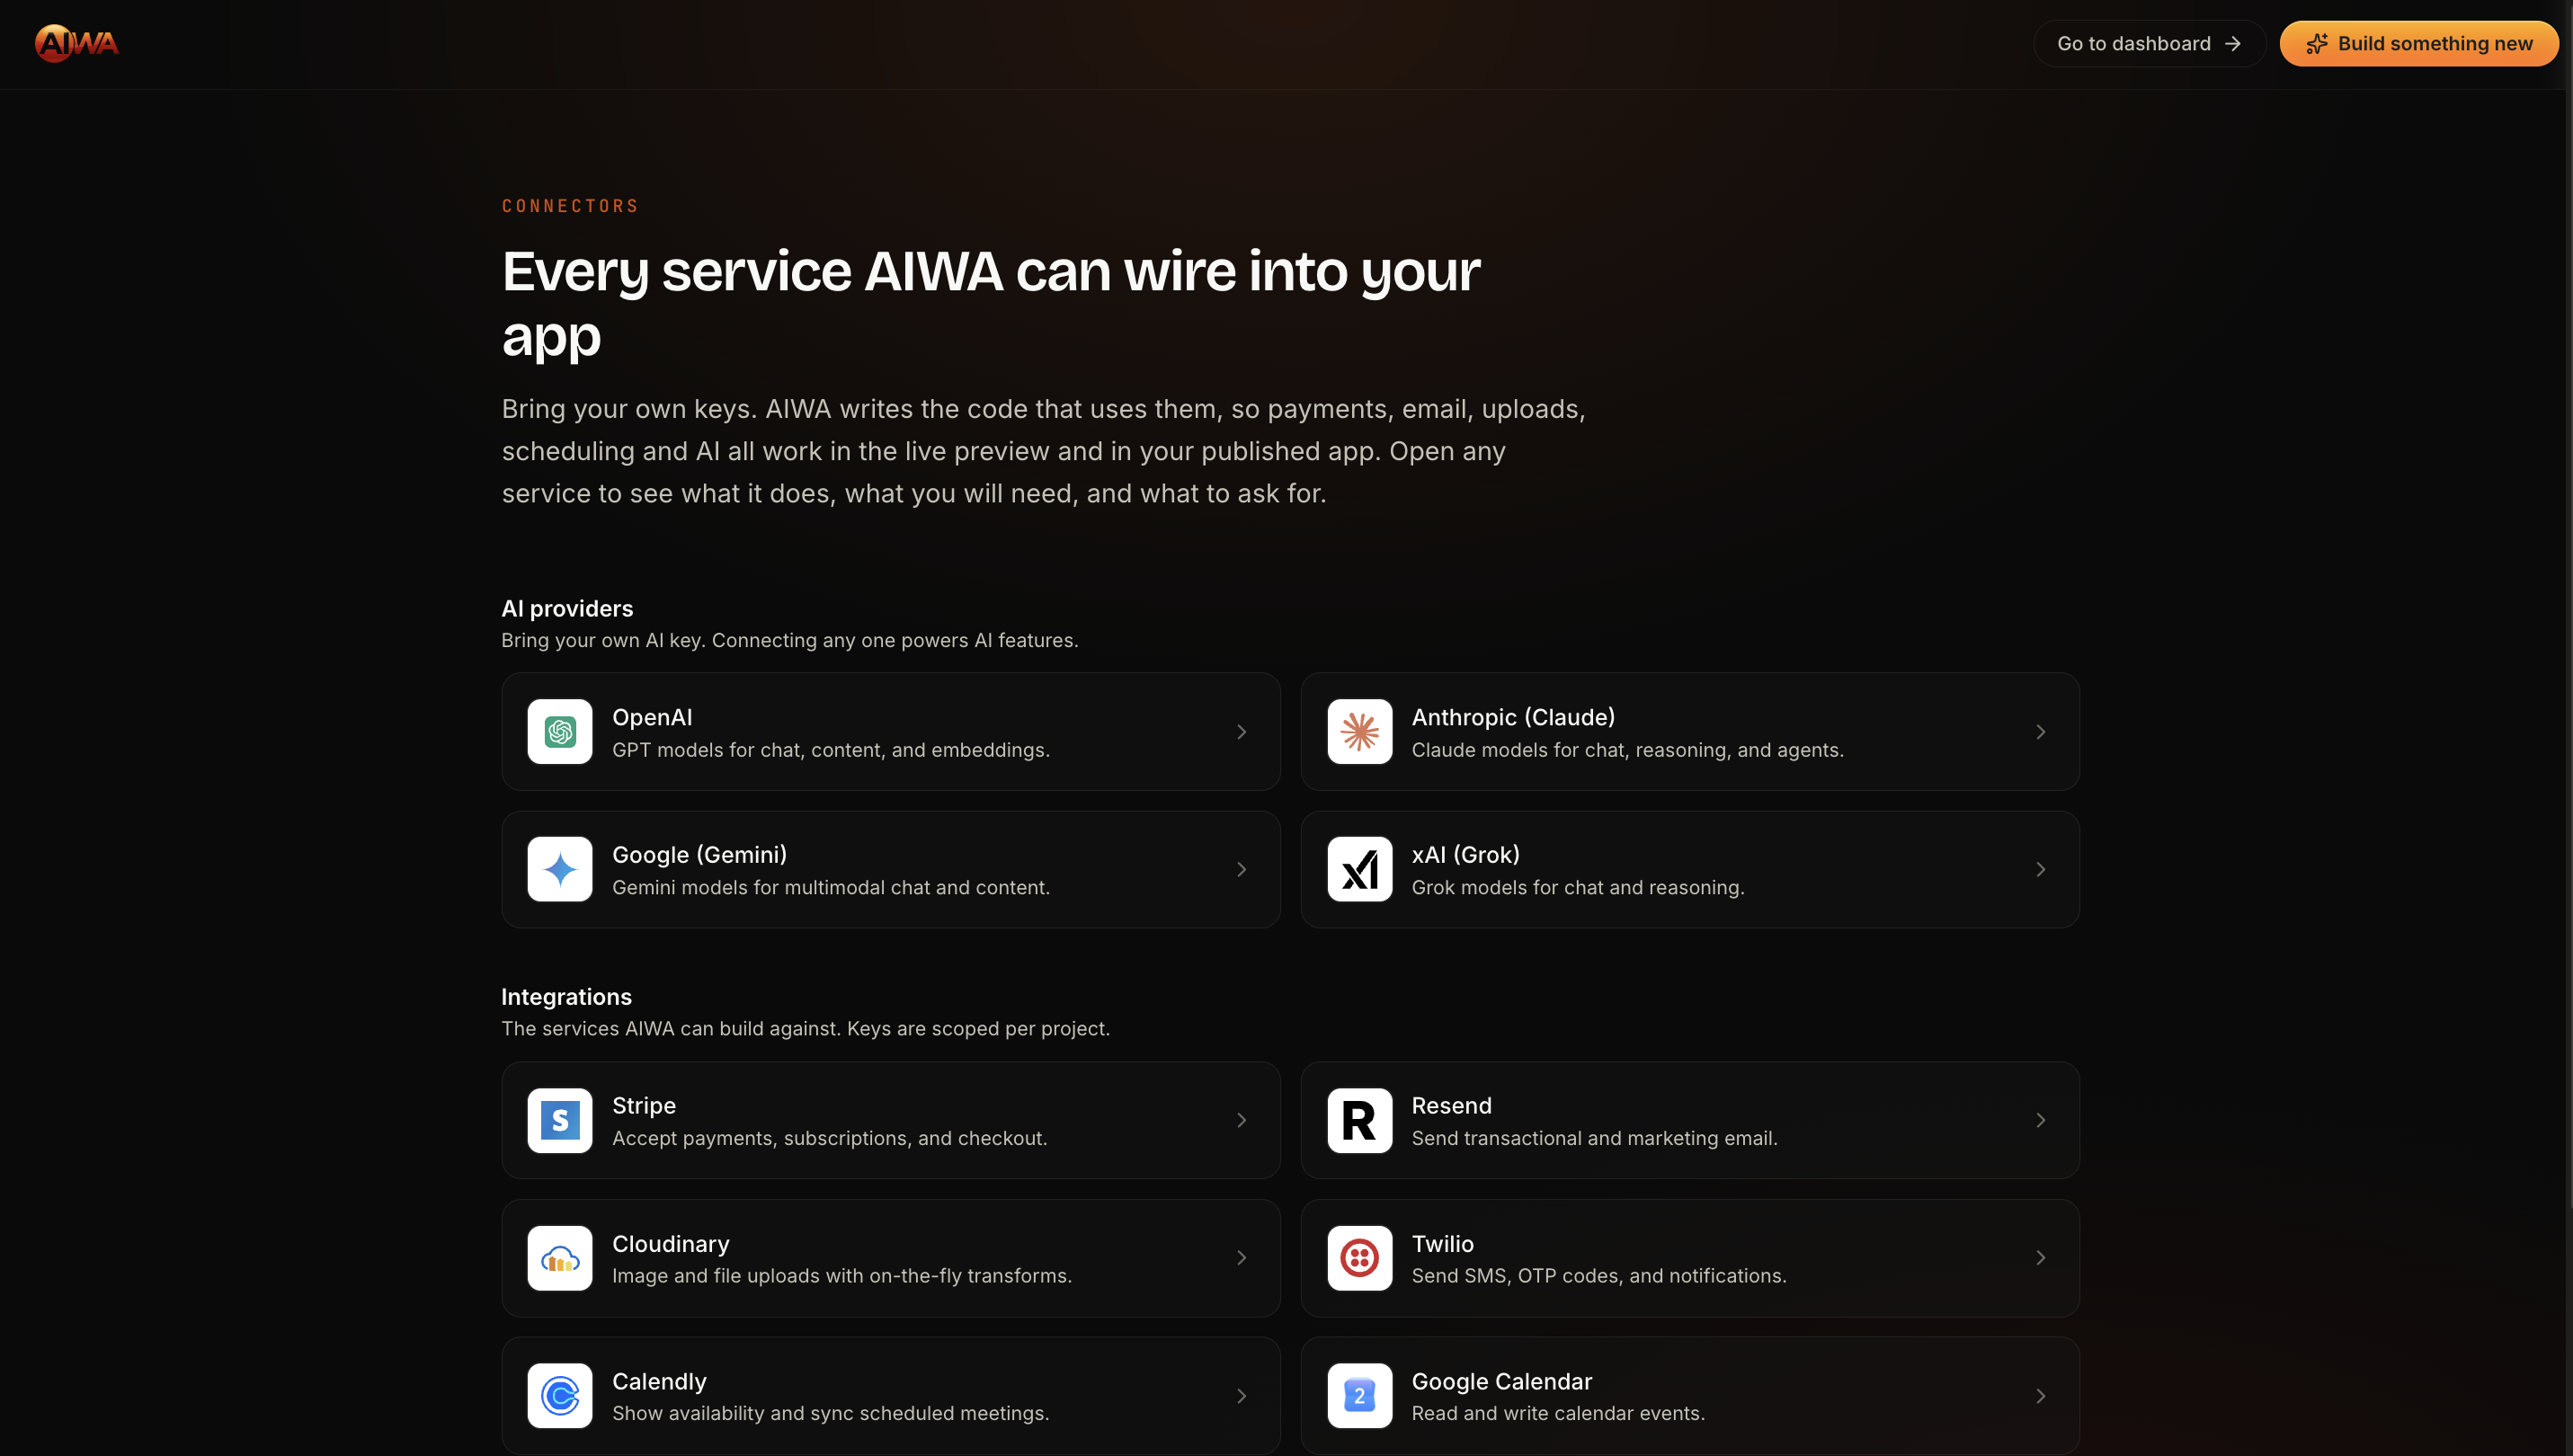Click 'Image and file uploads with on-the-fly transforms.'
This screenshot has height=1456, width=2573.
click(x=842, y=1276)
